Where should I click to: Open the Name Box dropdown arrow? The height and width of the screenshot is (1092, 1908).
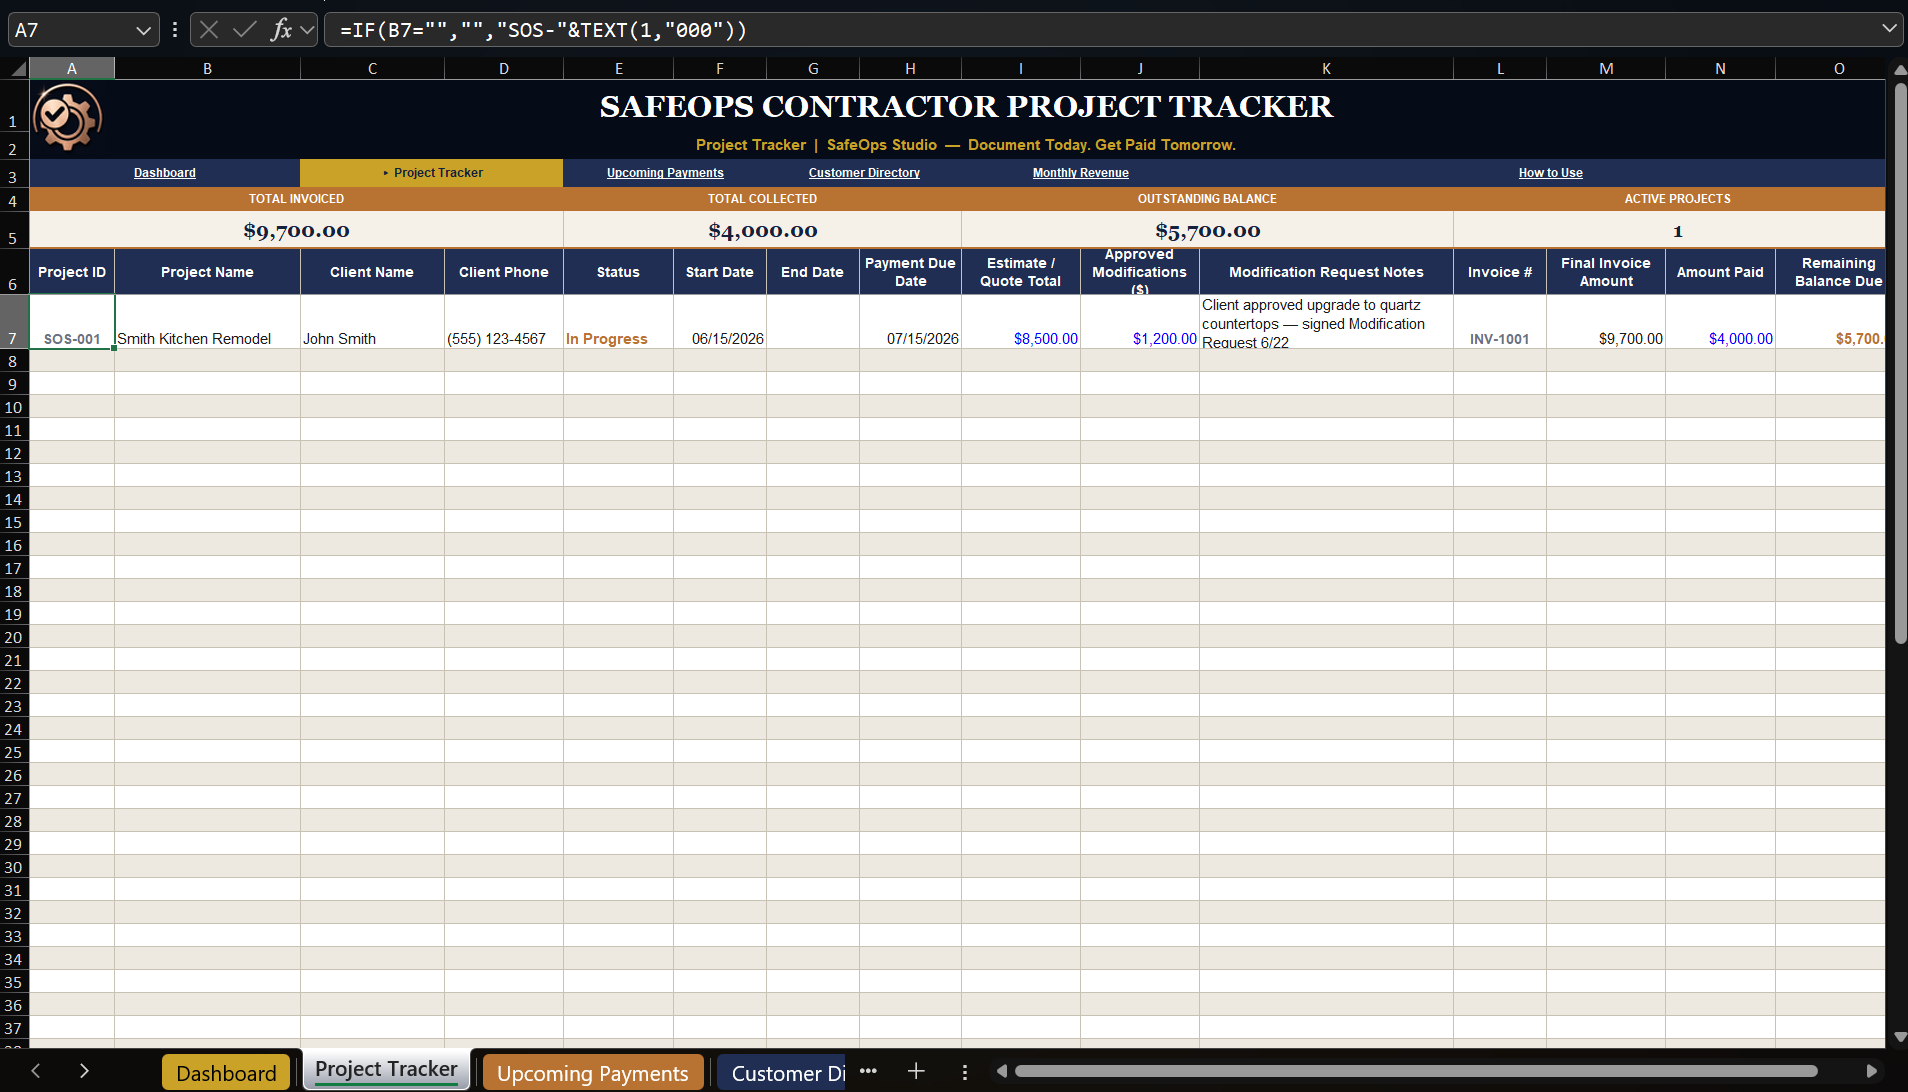[x=143, y=31]
